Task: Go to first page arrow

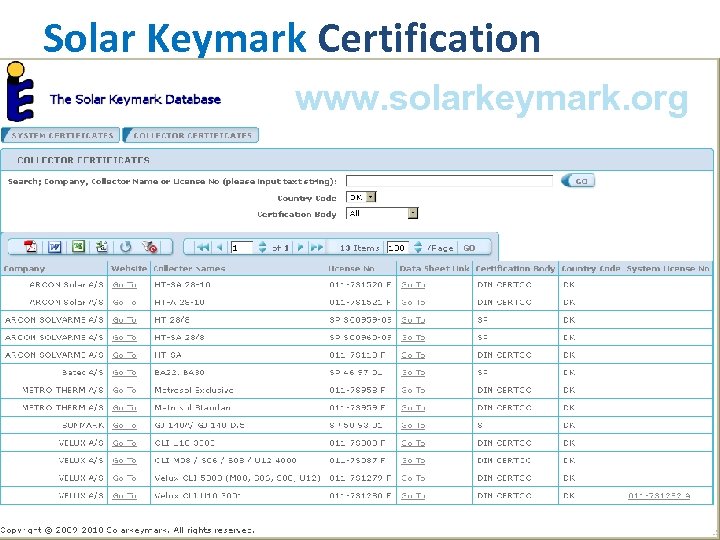Action: coord(202,246)
